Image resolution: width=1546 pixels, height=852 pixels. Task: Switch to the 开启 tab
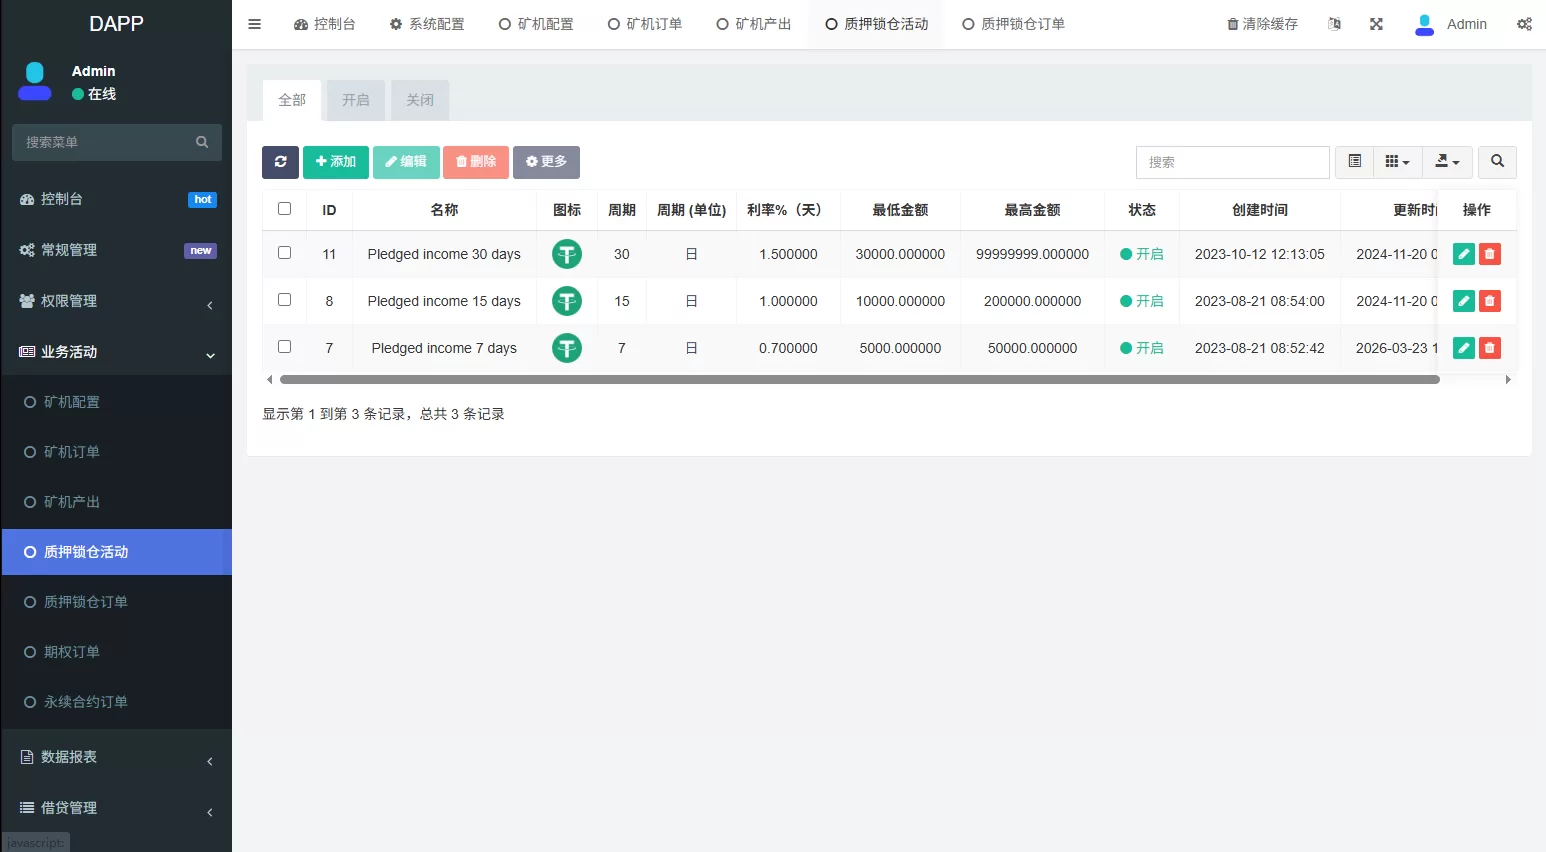point(355,100)
